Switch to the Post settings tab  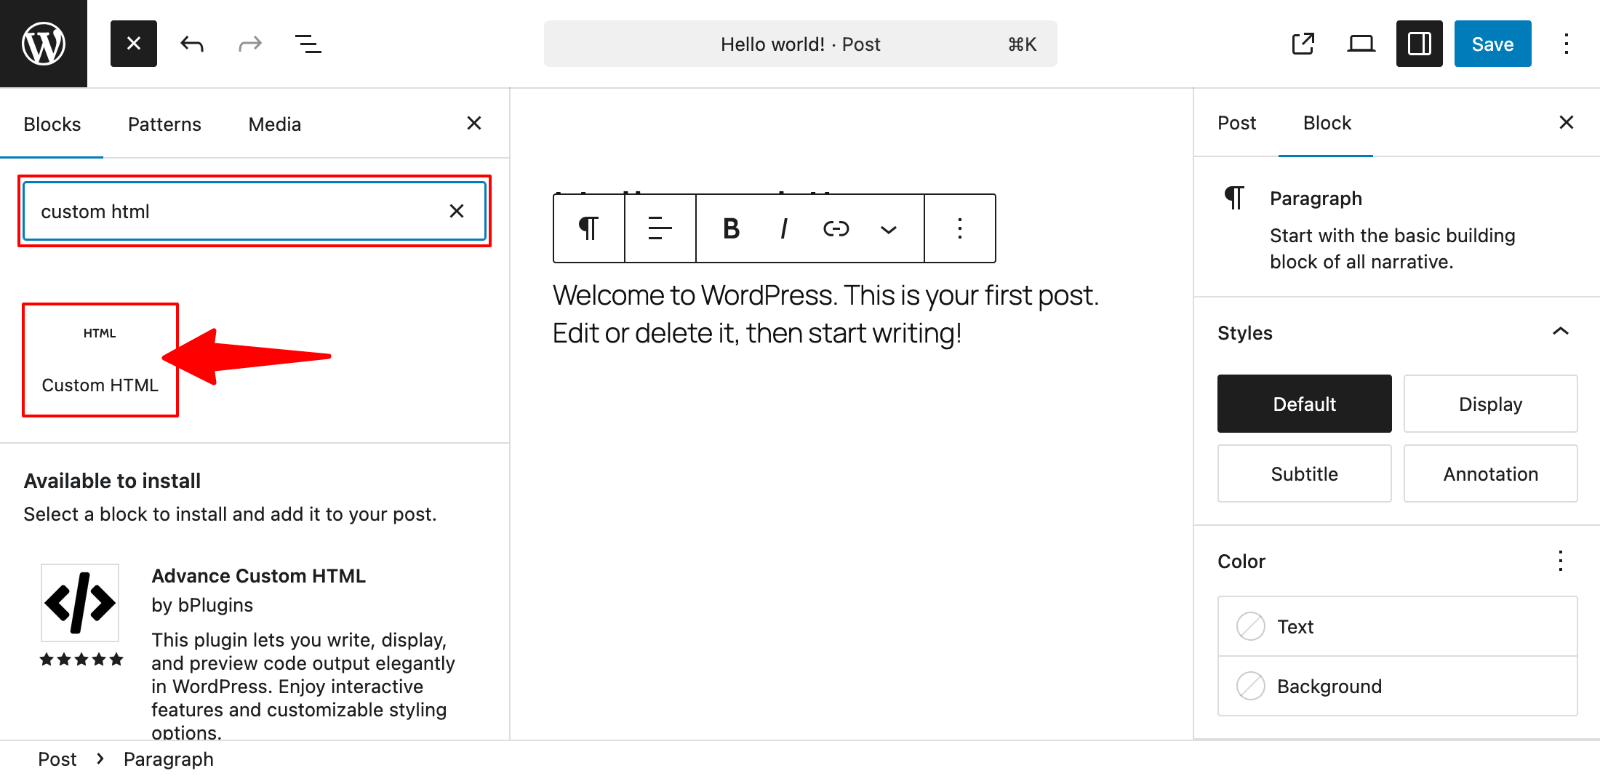[1236, 123]
